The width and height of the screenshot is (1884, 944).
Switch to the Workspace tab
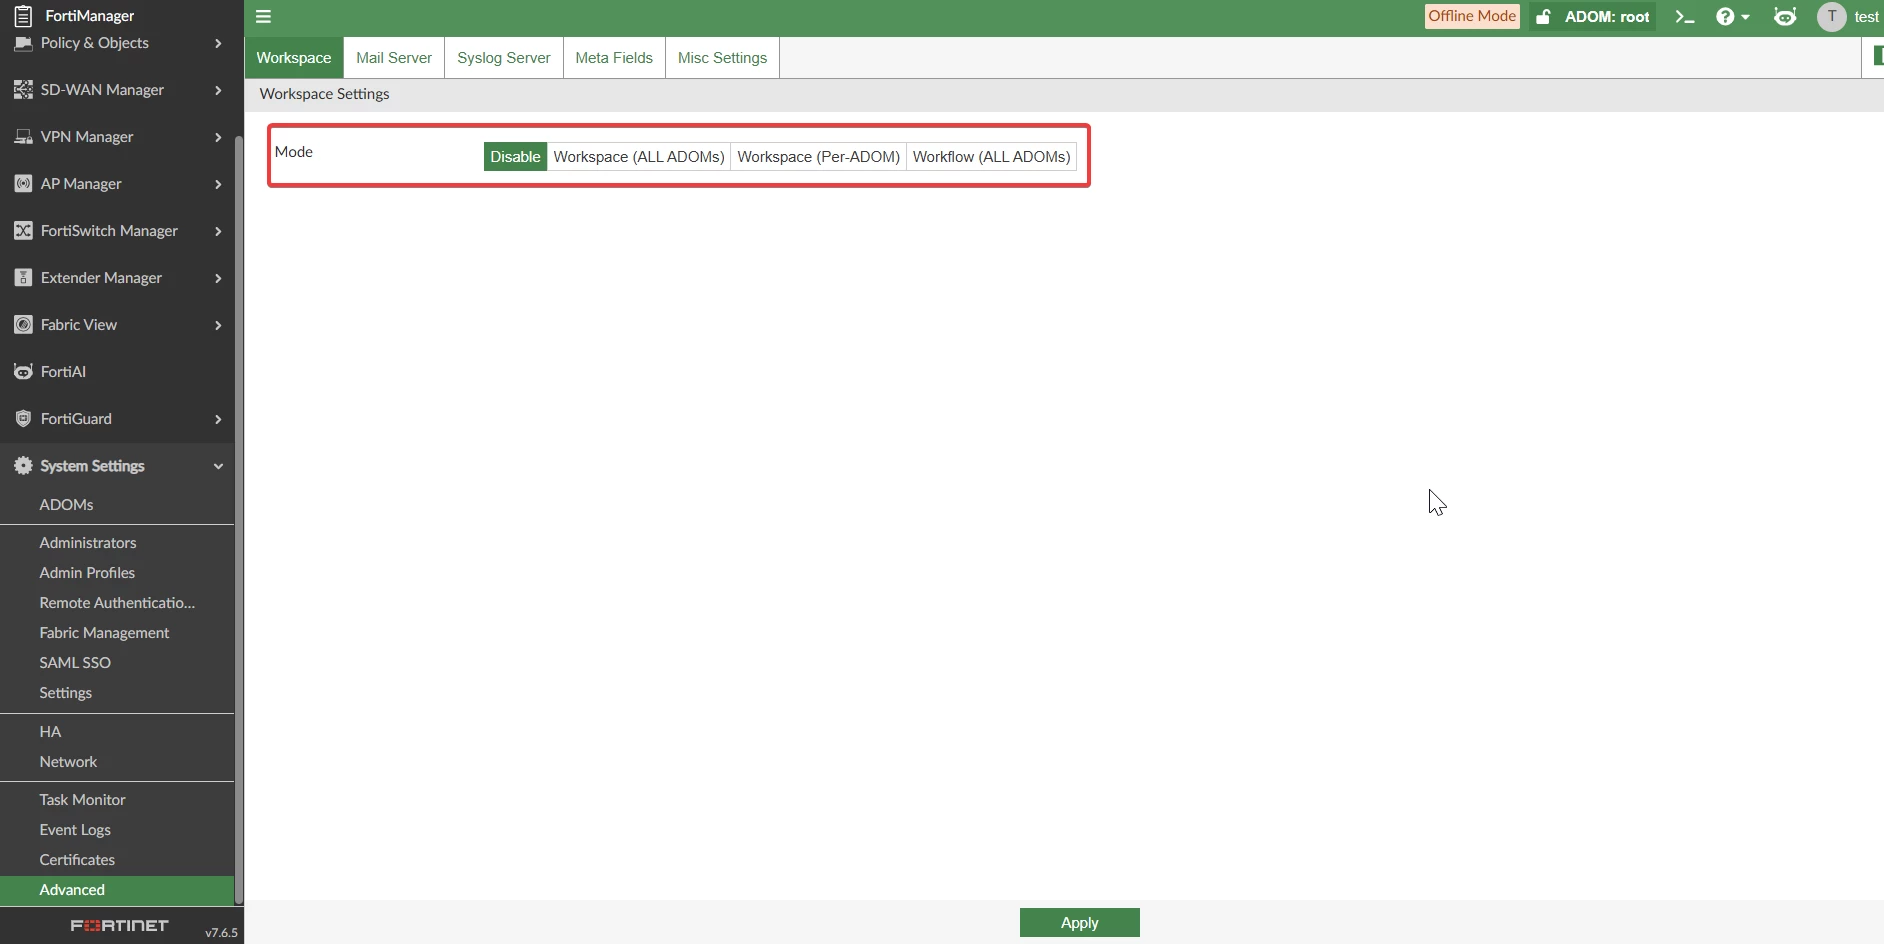point(294,58)
